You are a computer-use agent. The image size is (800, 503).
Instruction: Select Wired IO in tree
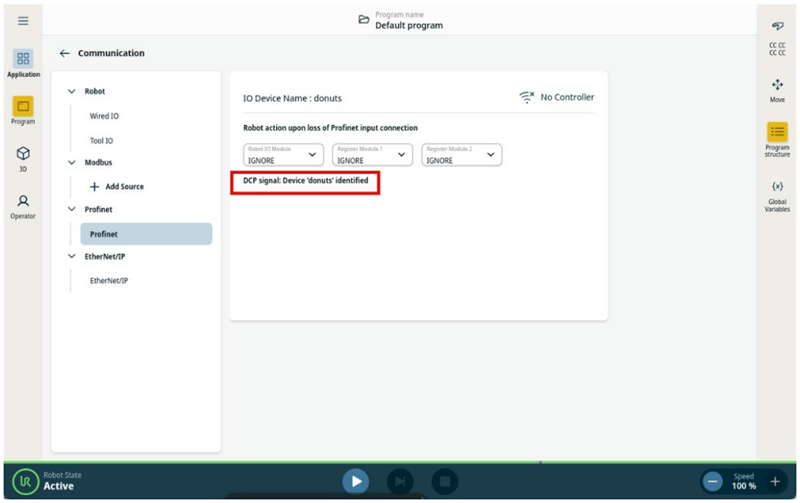pyautogui.click(x=106, y=116)
